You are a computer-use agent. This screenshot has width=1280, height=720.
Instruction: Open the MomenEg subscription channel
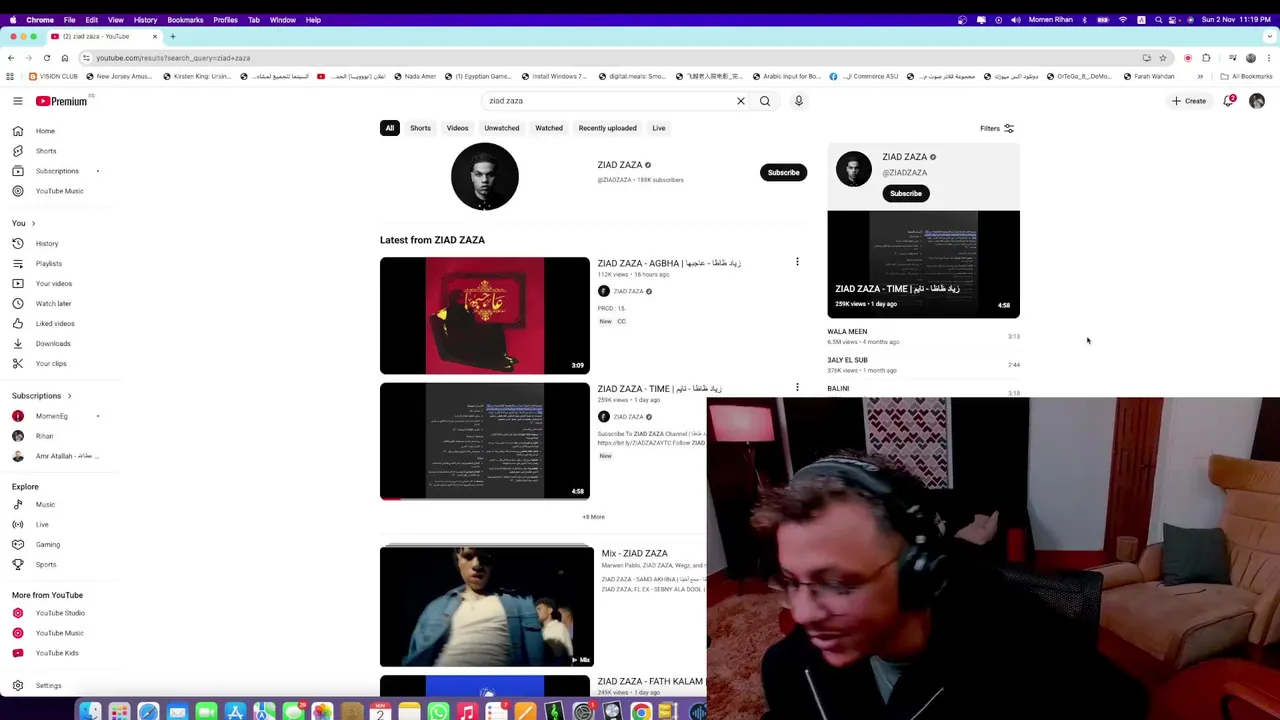pyautogui.click(x=52, y=416)
